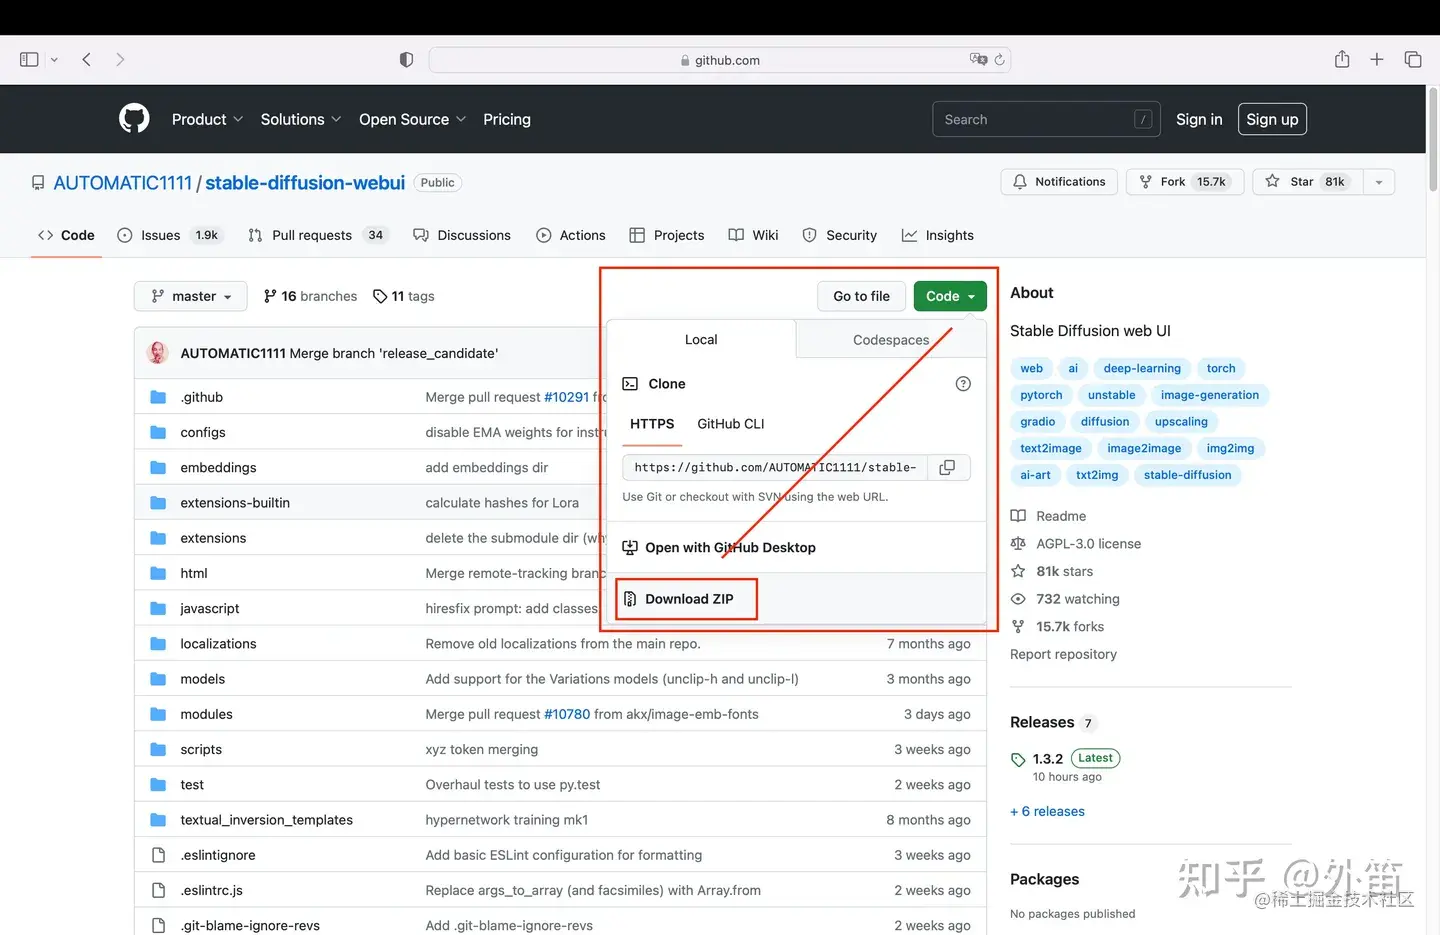
Task: Click the .github folder icon
Action: click(x=158, y=397)
